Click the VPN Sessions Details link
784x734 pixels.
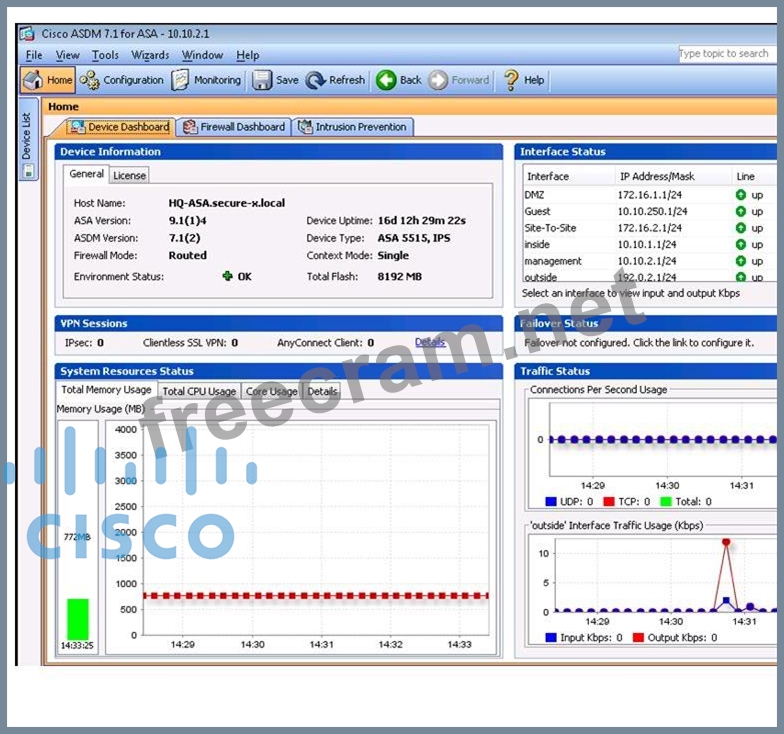430,342
